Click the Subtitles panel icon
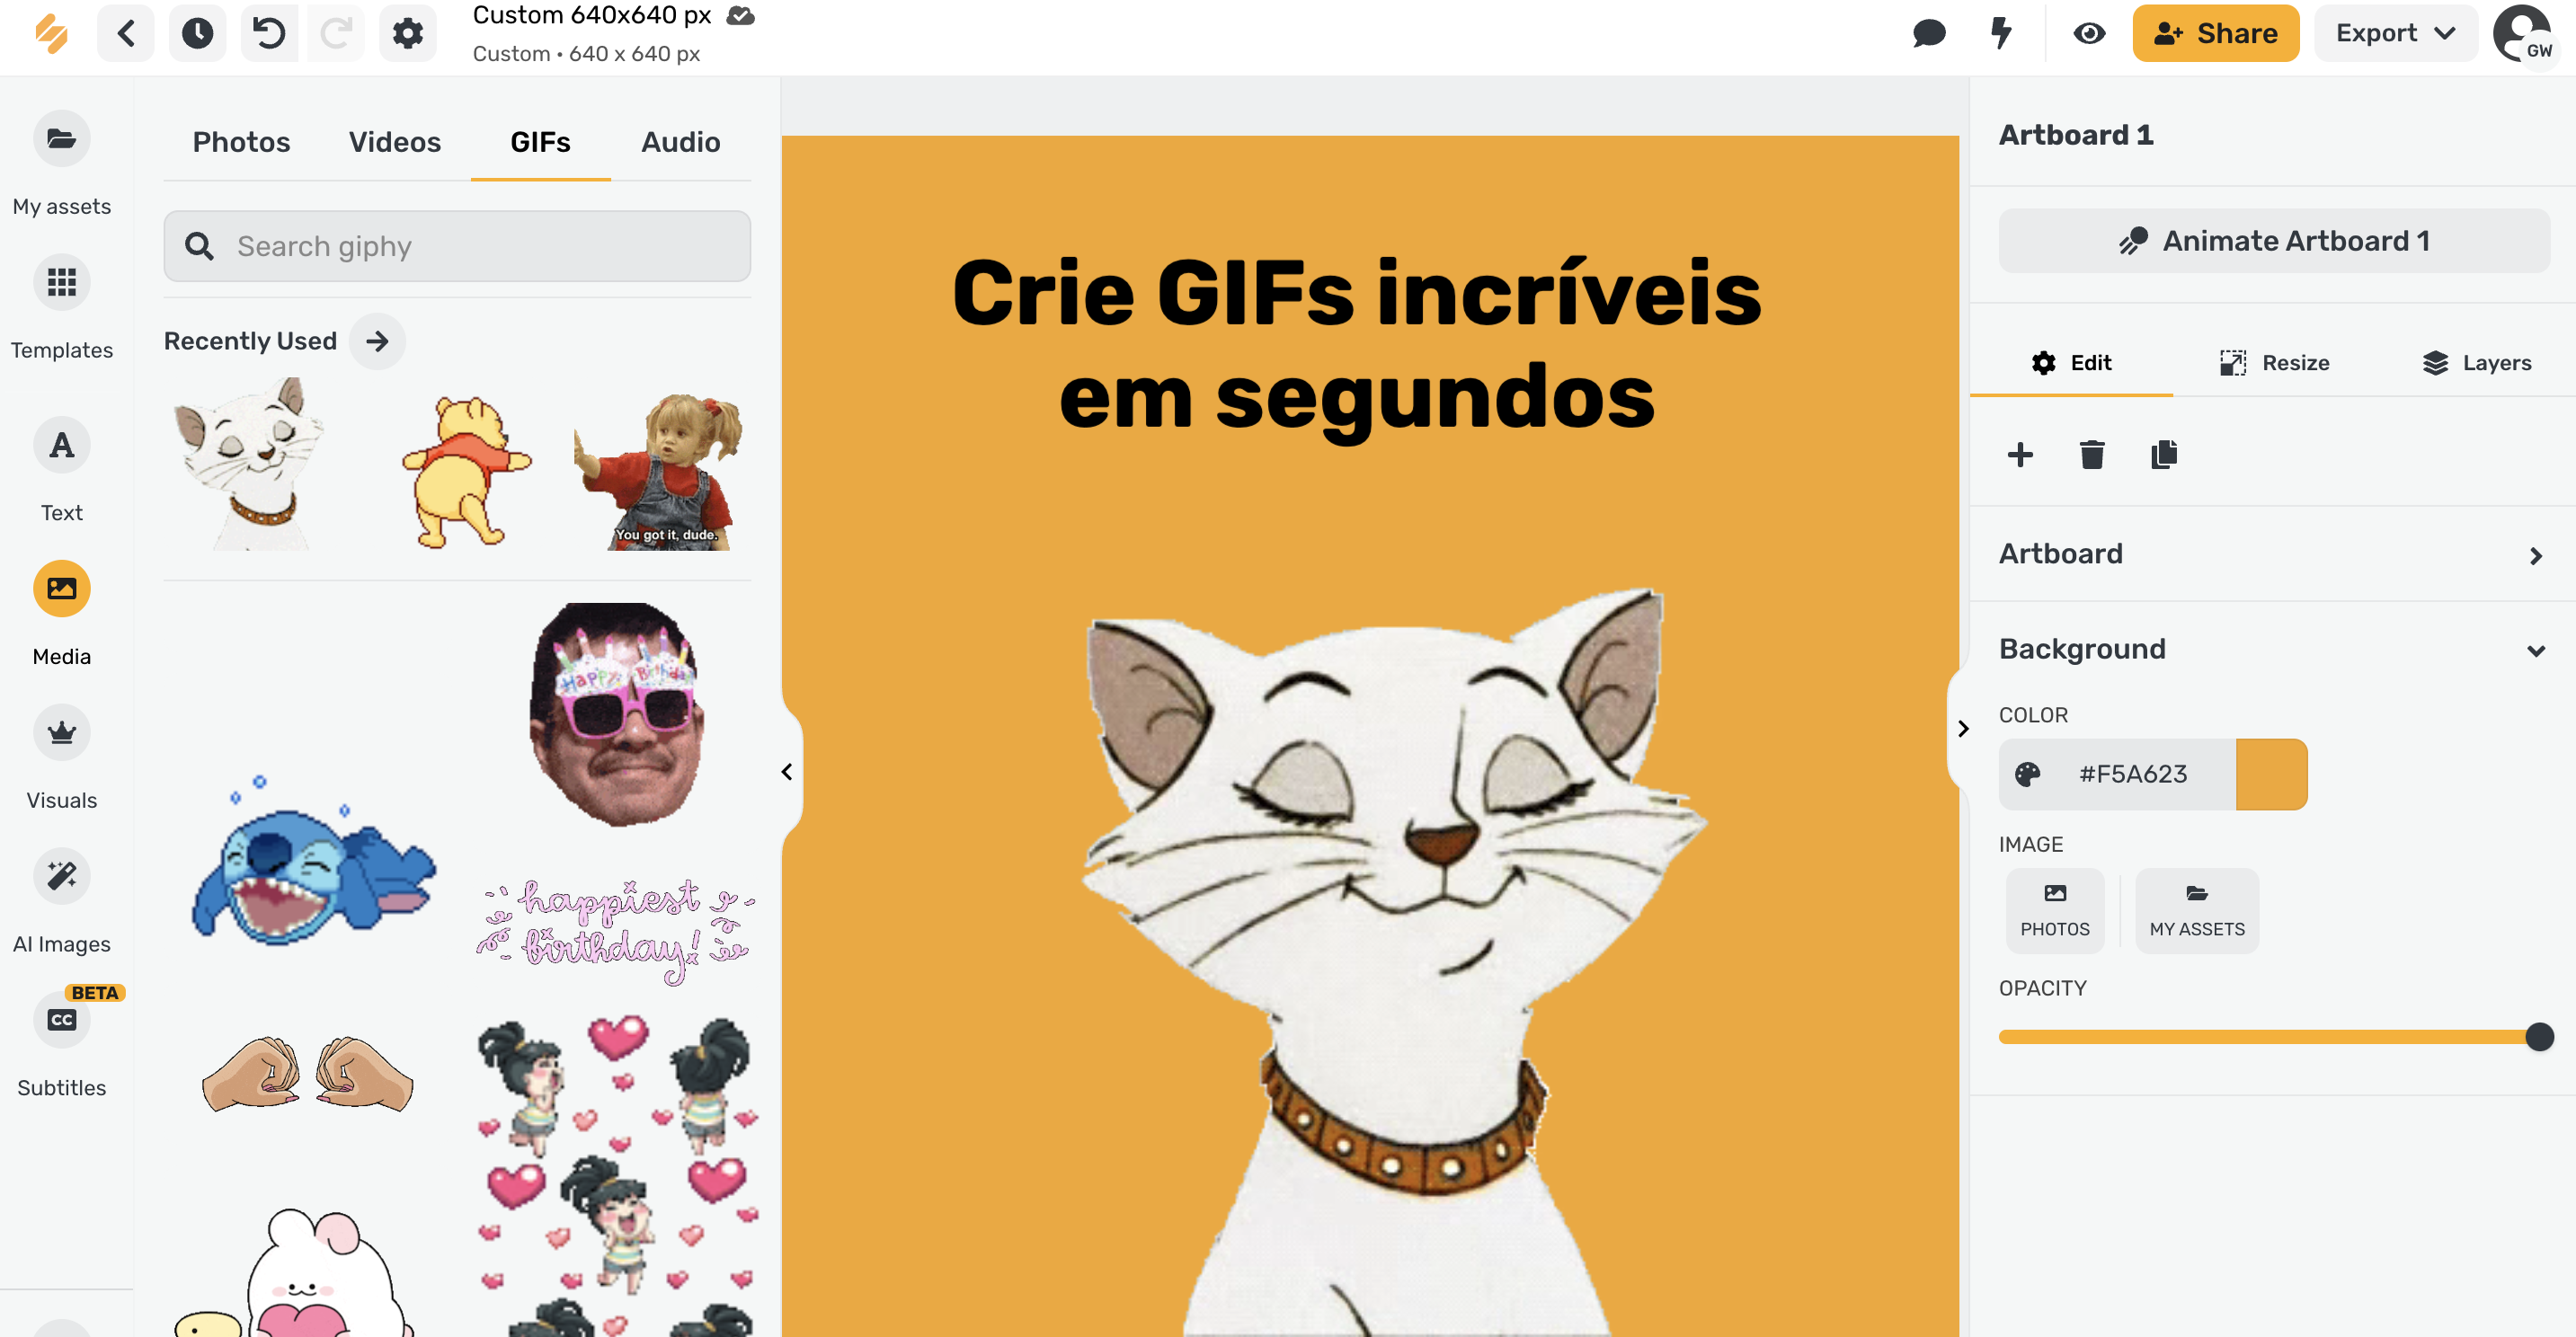The image size is (2576, 1337). click(61, 1019)
